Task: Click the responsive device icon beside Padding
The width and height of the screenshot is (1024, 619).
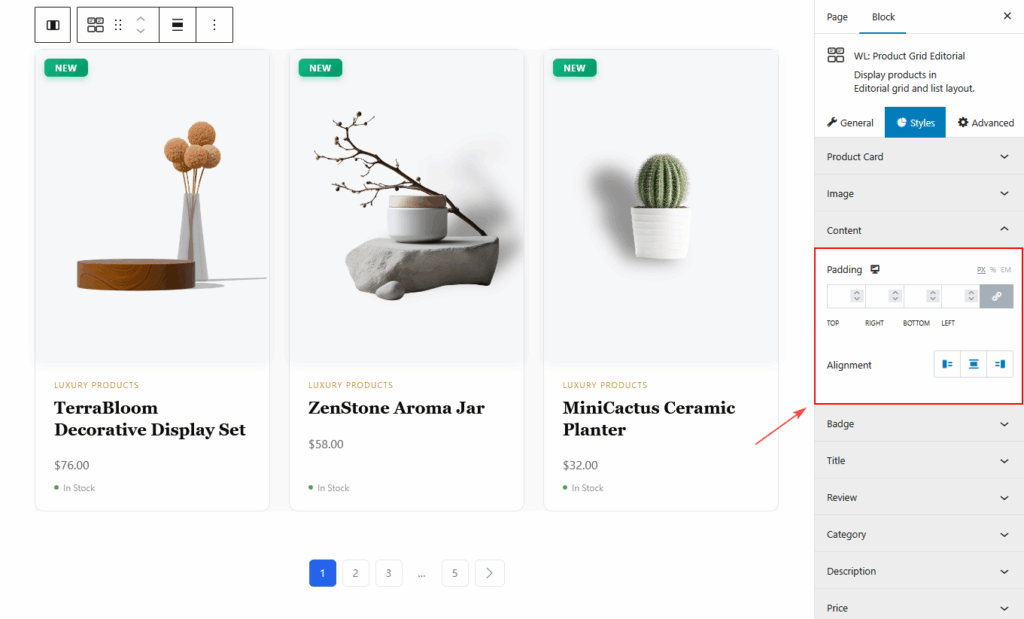Action: (875, 270)
